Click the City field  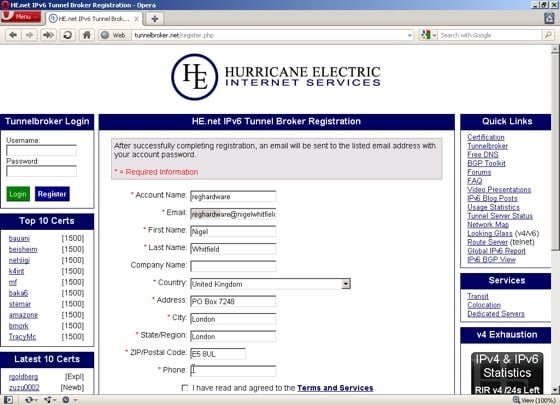point(233,319)
